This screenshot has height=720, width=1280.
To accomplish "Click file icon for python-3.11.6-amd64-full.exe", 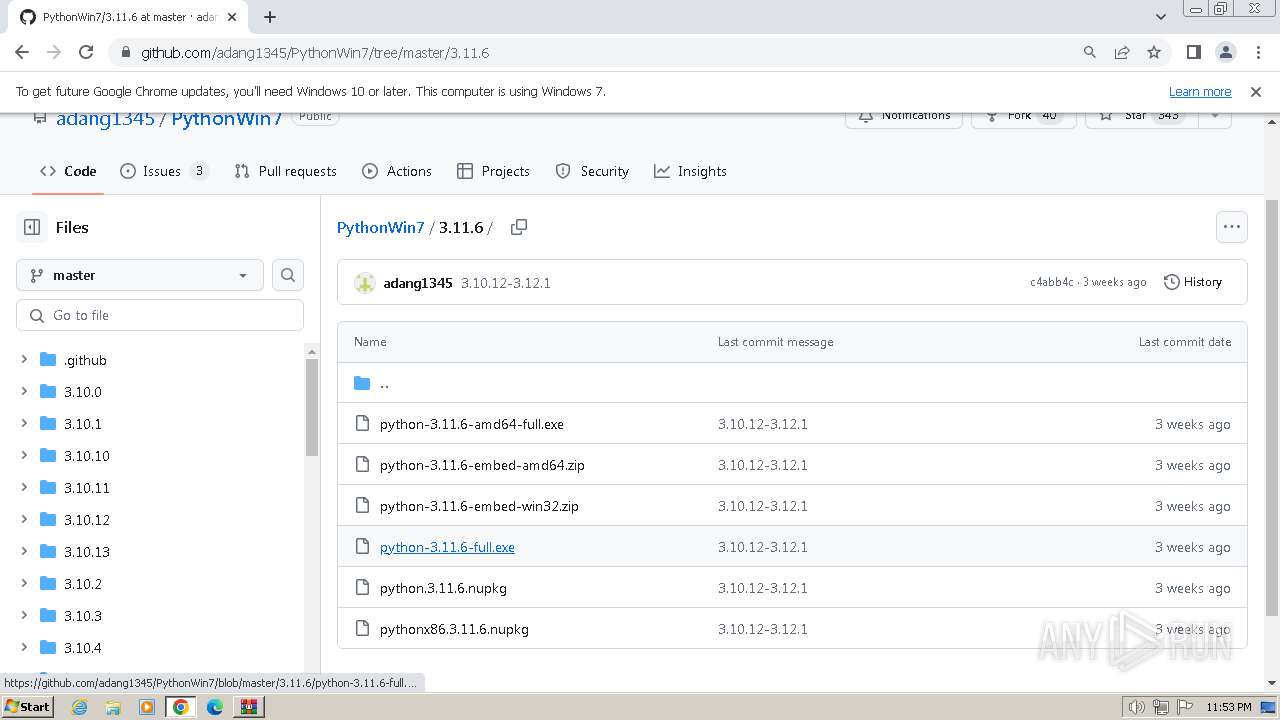I will point(362,424).
